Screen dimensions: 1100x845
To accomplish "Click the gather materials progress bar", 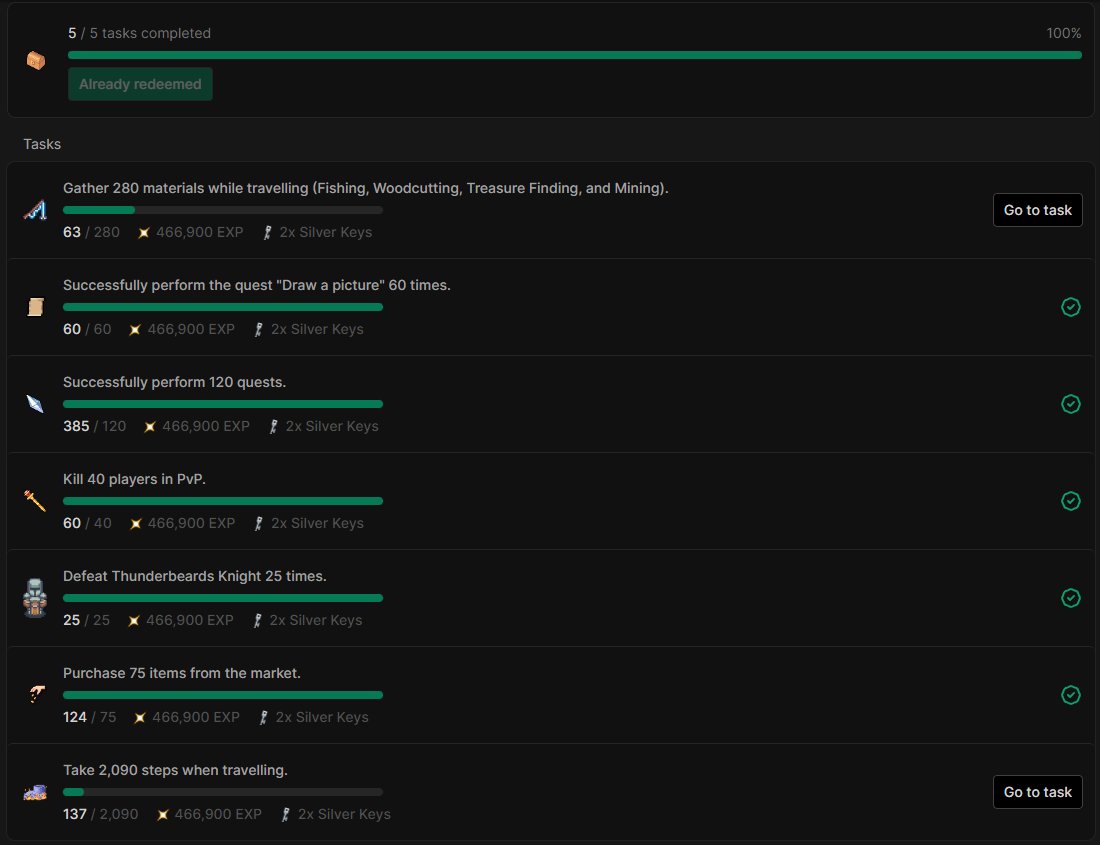I will pos(223,210).
